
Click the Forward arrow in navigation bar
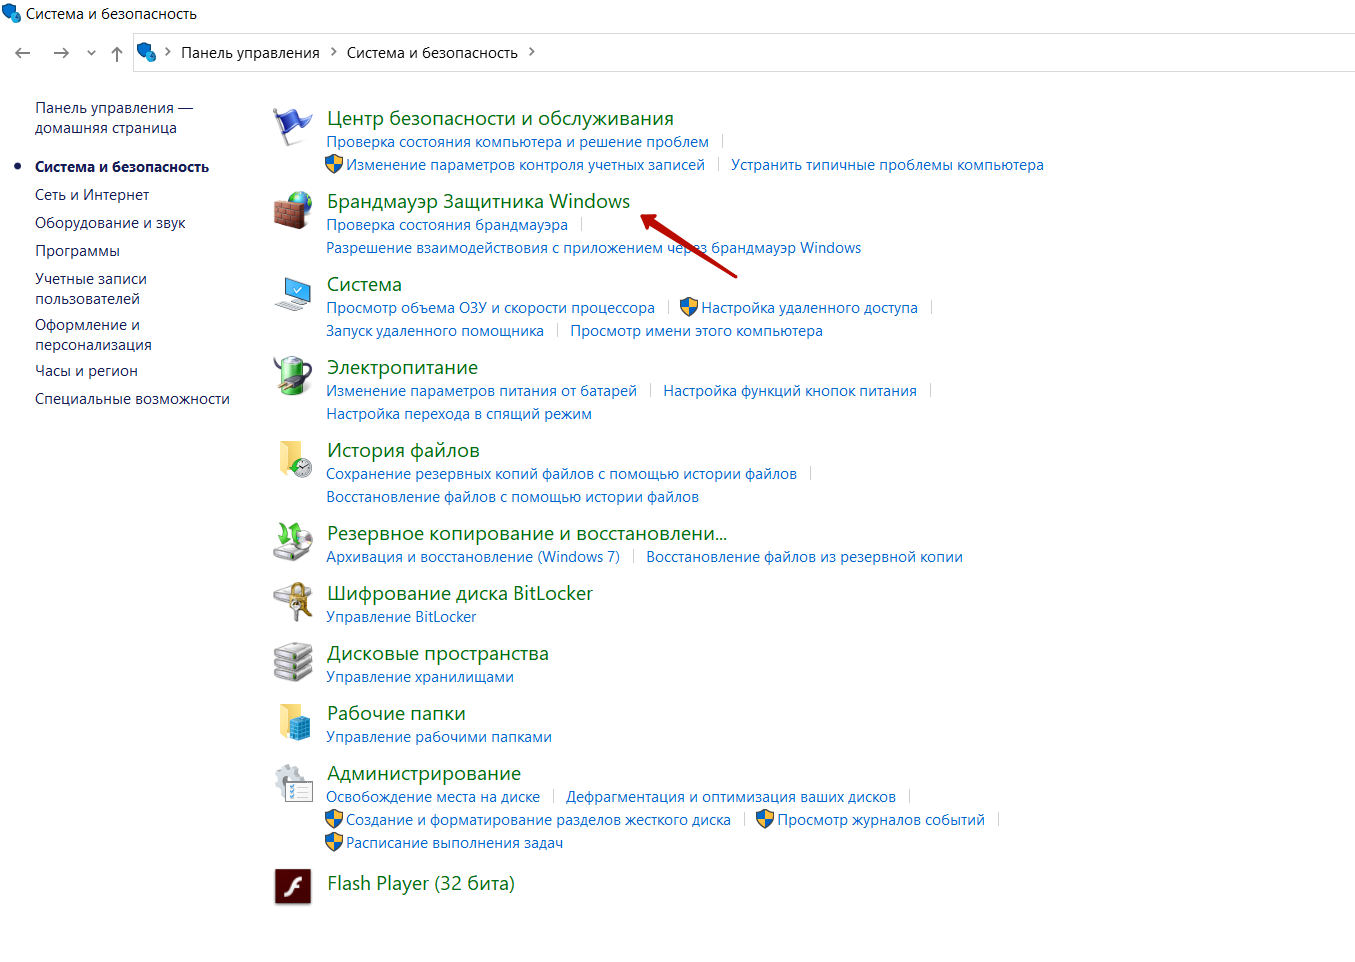pos(61,53)
